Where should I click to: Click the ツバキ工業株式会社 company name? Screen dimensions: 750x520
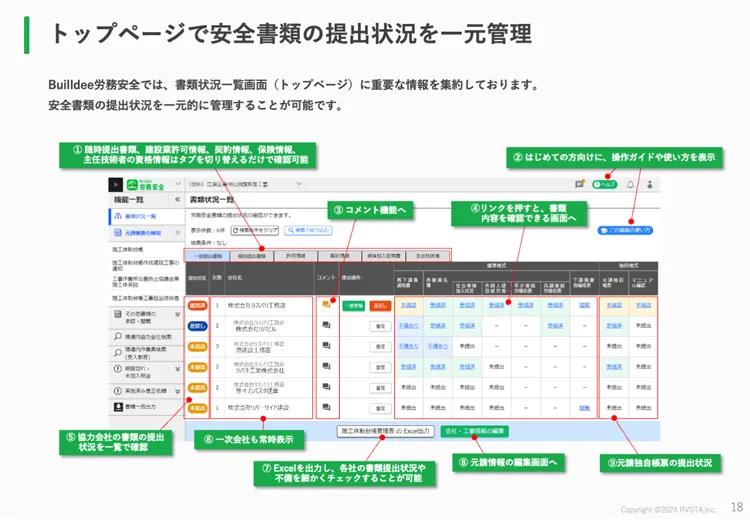pyautogui.click(x=260, y=370)
